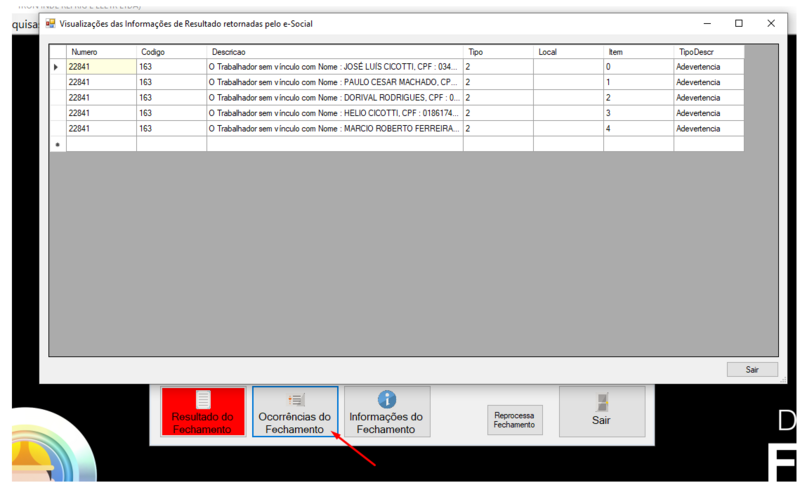
Task: Select Item cell with value 3
Action: click(x=638, y=113)
